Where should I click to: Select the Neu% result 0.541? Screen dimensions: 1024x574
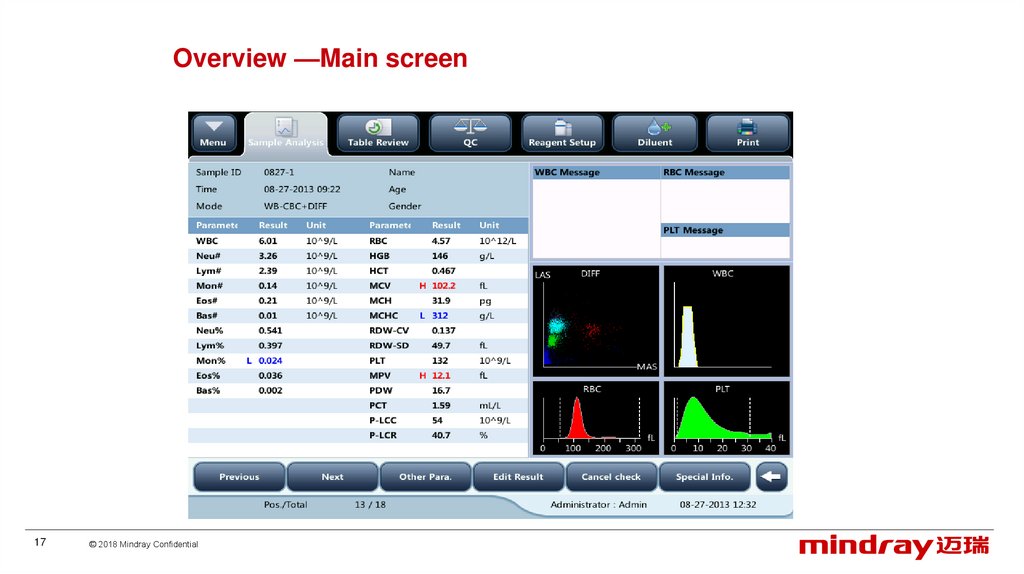click(x=270, y=331)
